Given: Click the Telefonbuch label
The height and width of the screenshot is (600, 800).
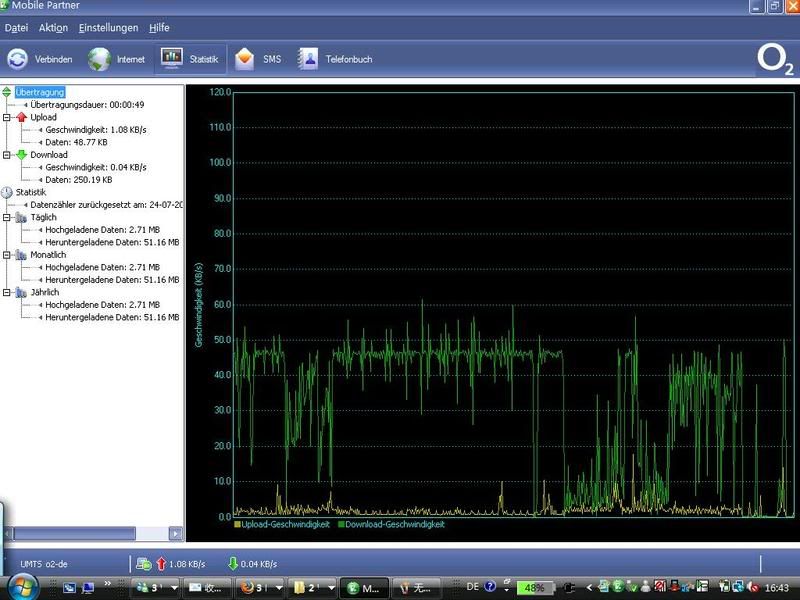Looking at the screenshot, I should pos(349,59).
